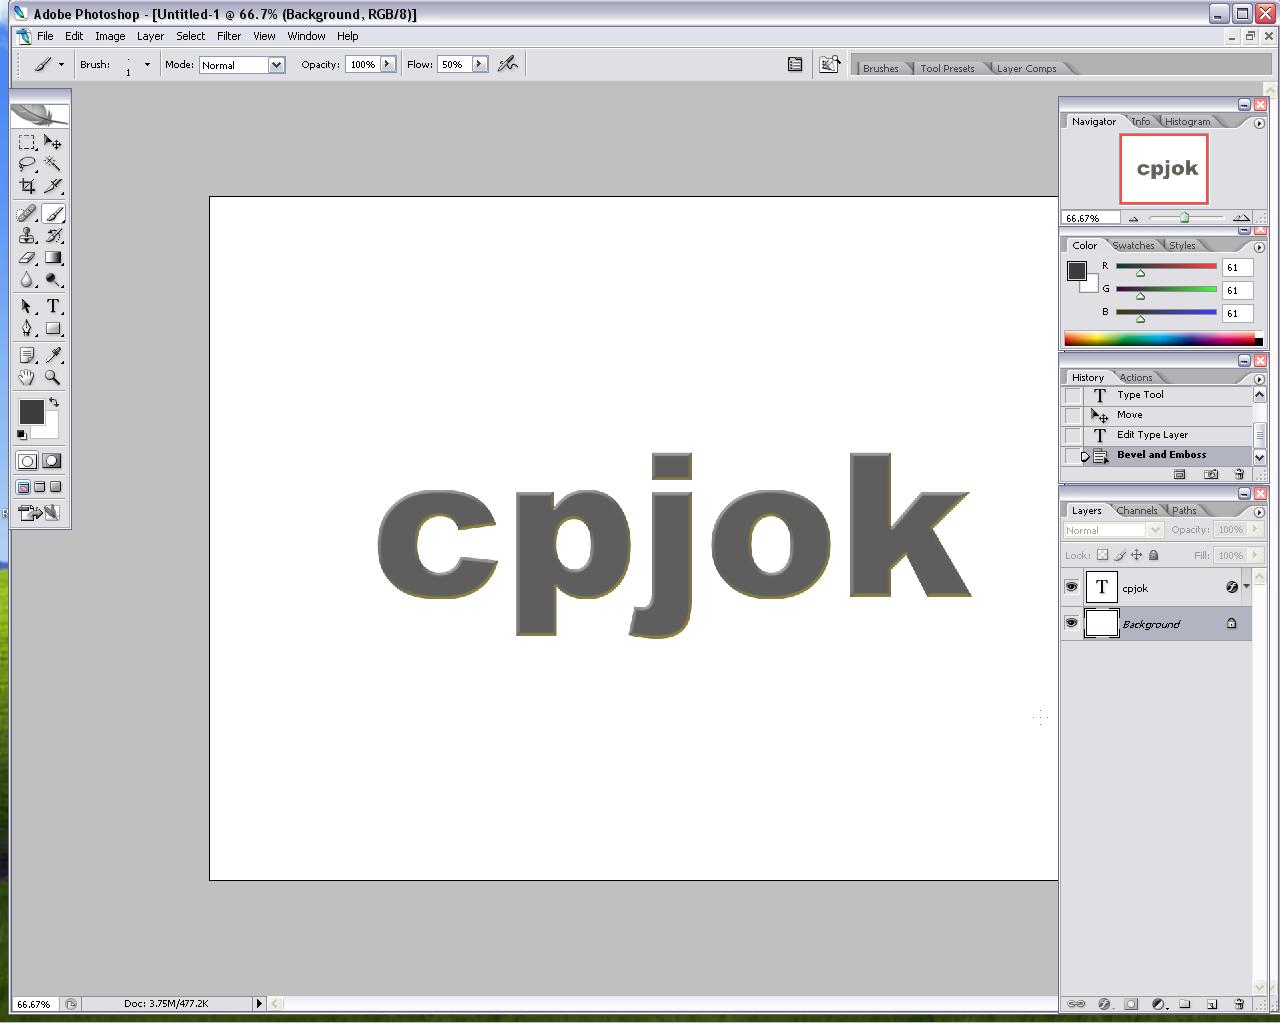Open the Brush preset picker arrow
The width and height of the screenshot is (1280, 1024).
point(147,65)
